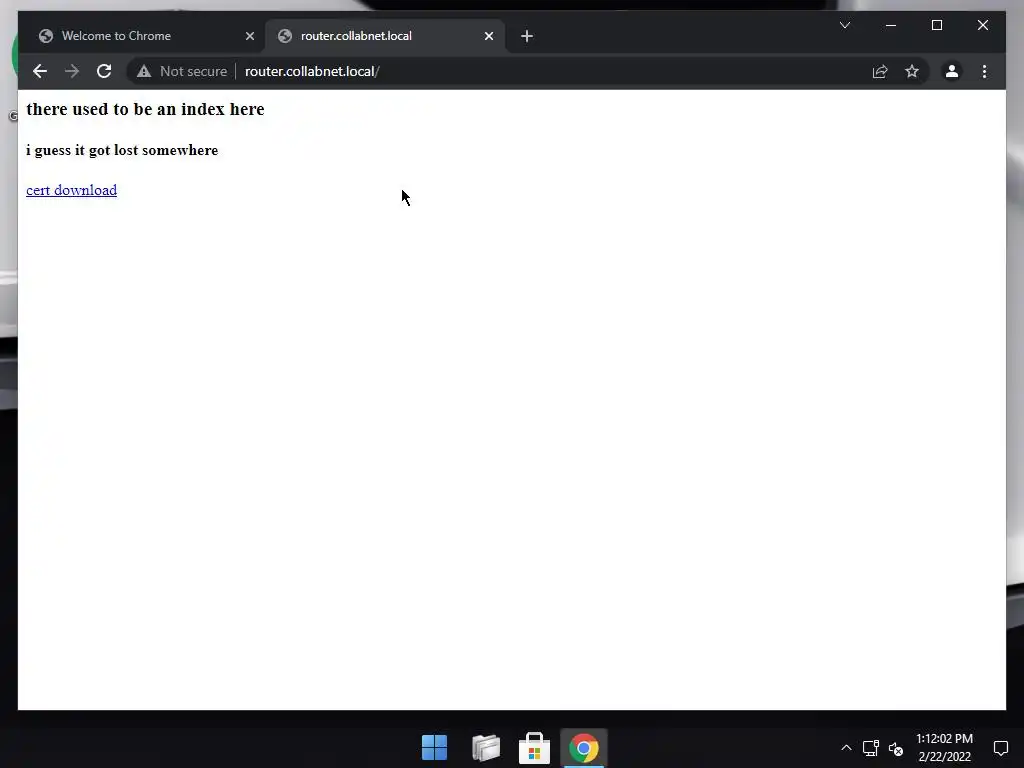Open a new tab with plus button
The image size is (1024, 768).
[x=526, y=36]
